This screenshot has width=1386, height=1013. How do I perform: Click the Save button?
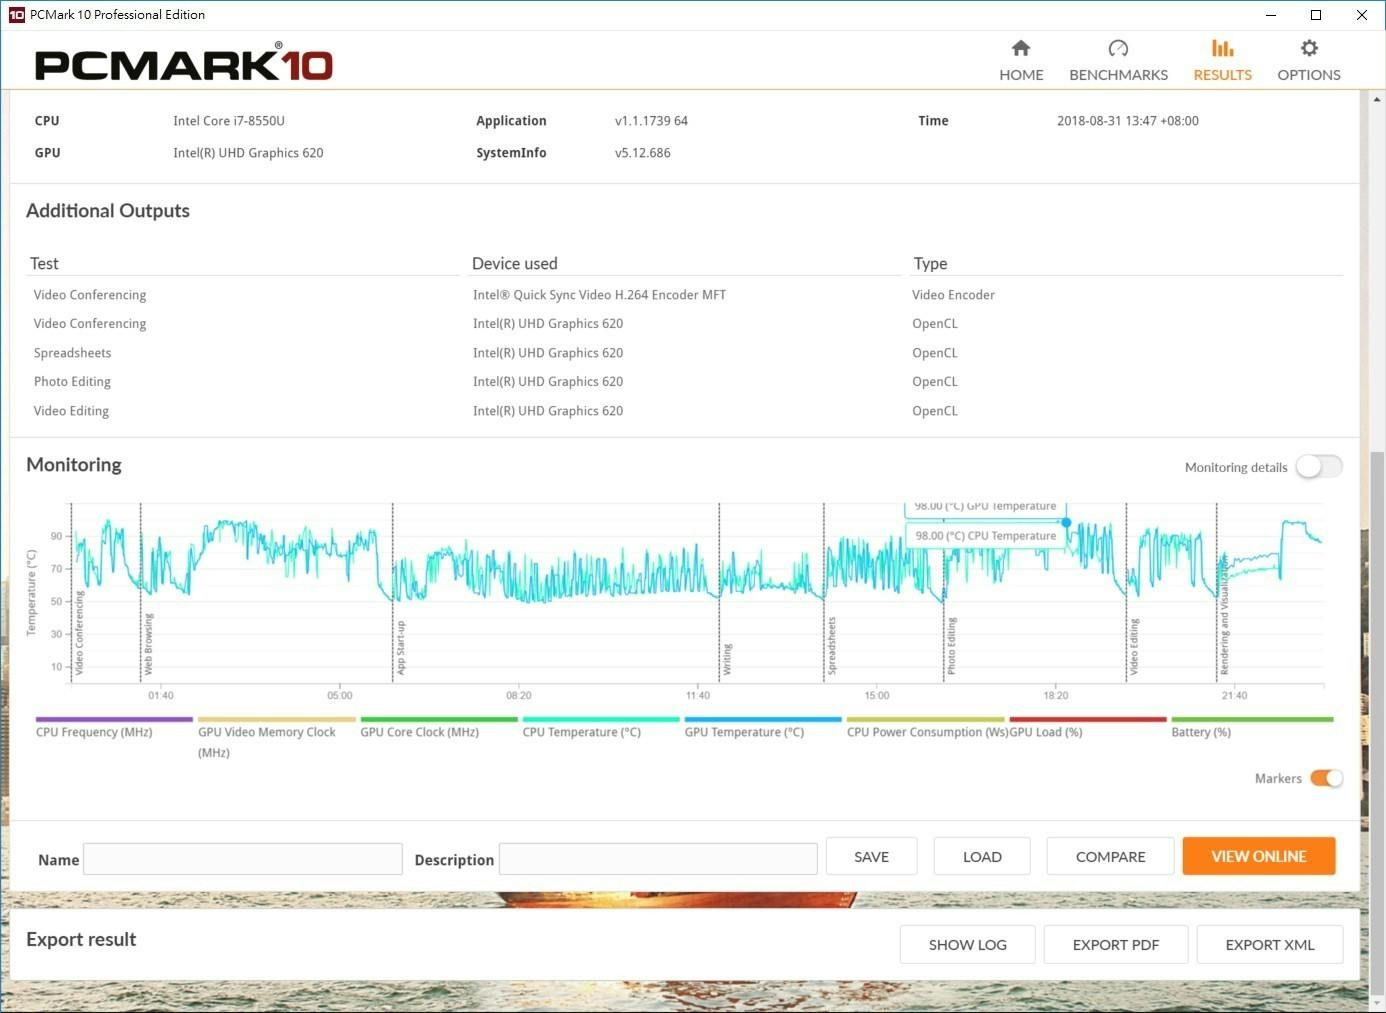(871, 857)
